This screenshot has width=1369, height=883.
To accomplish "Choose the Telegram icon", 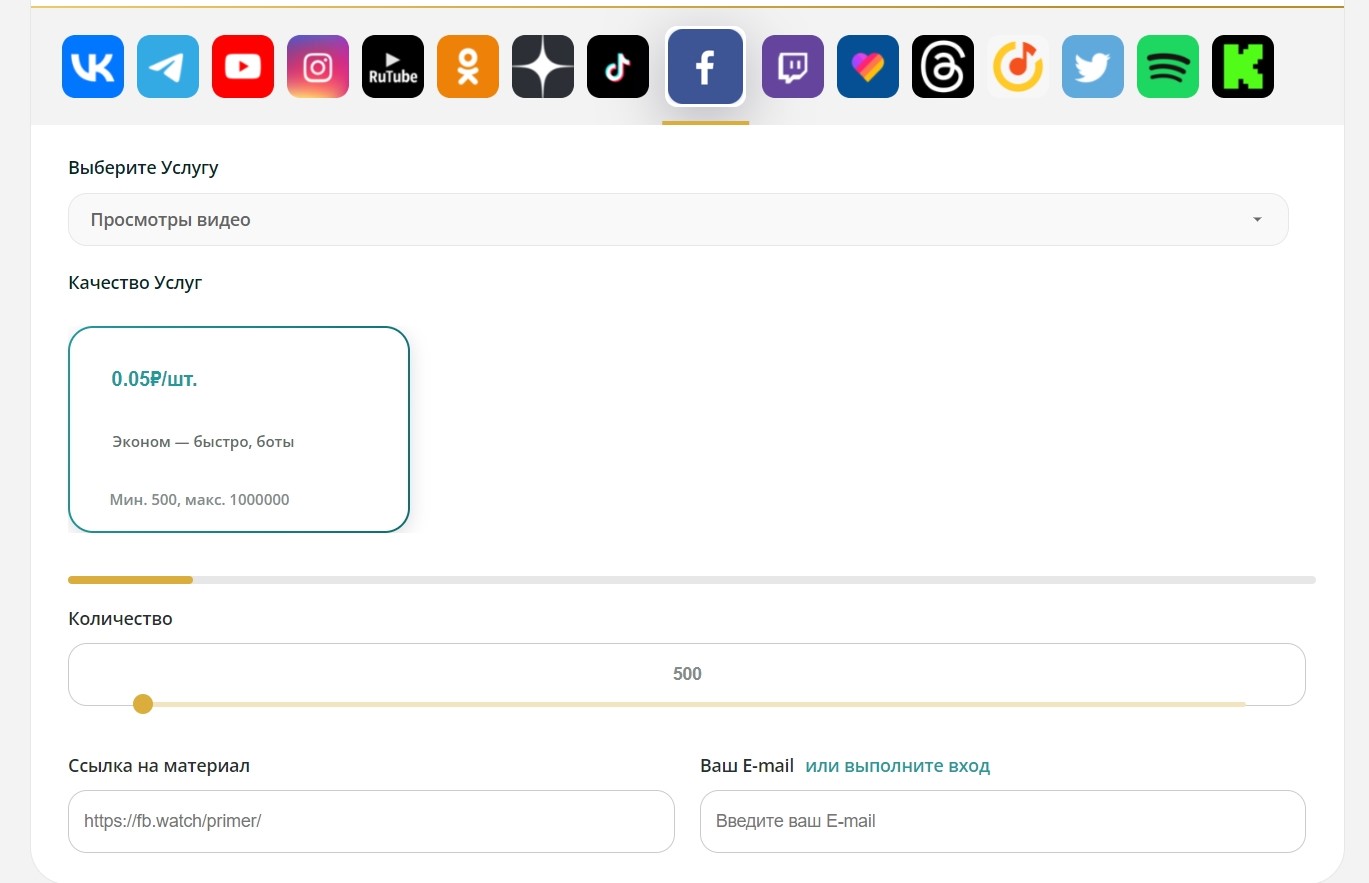I will click(x=168, y=67).
